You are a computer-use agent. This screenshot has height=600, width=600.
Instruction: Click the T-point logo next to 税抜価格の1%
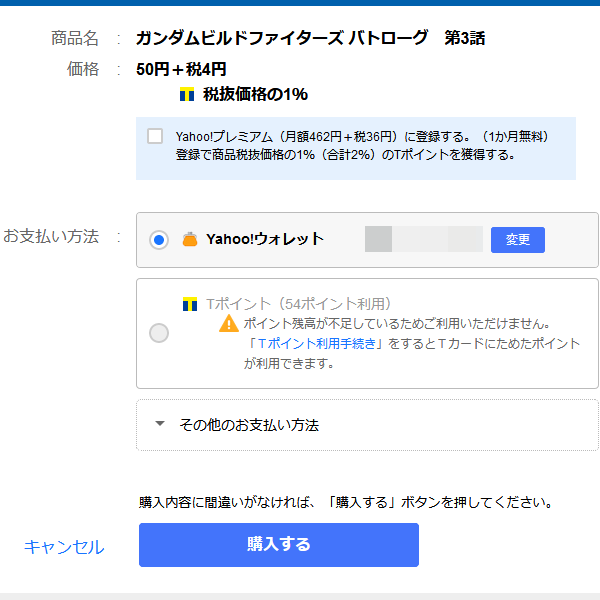tap(187, 94)
